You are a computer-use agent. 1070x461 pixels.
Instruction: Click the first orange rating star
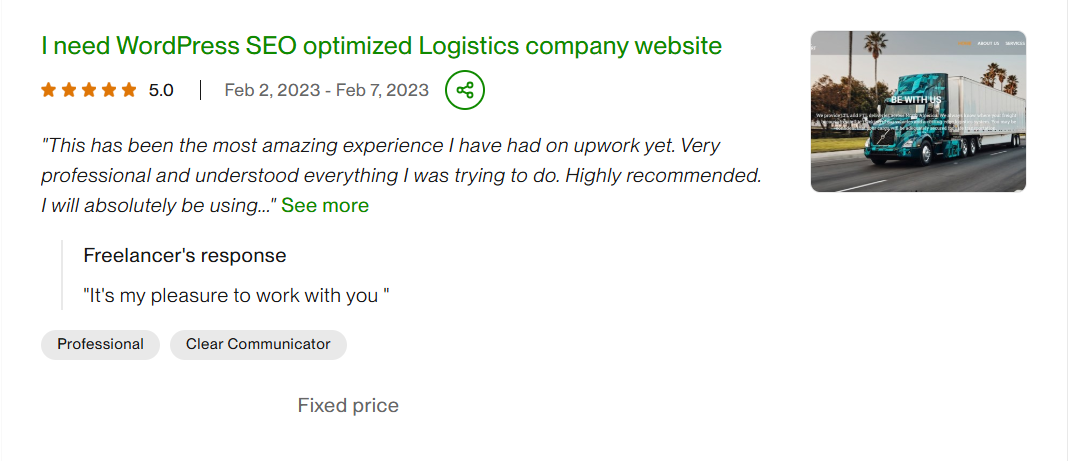(48, 90)
